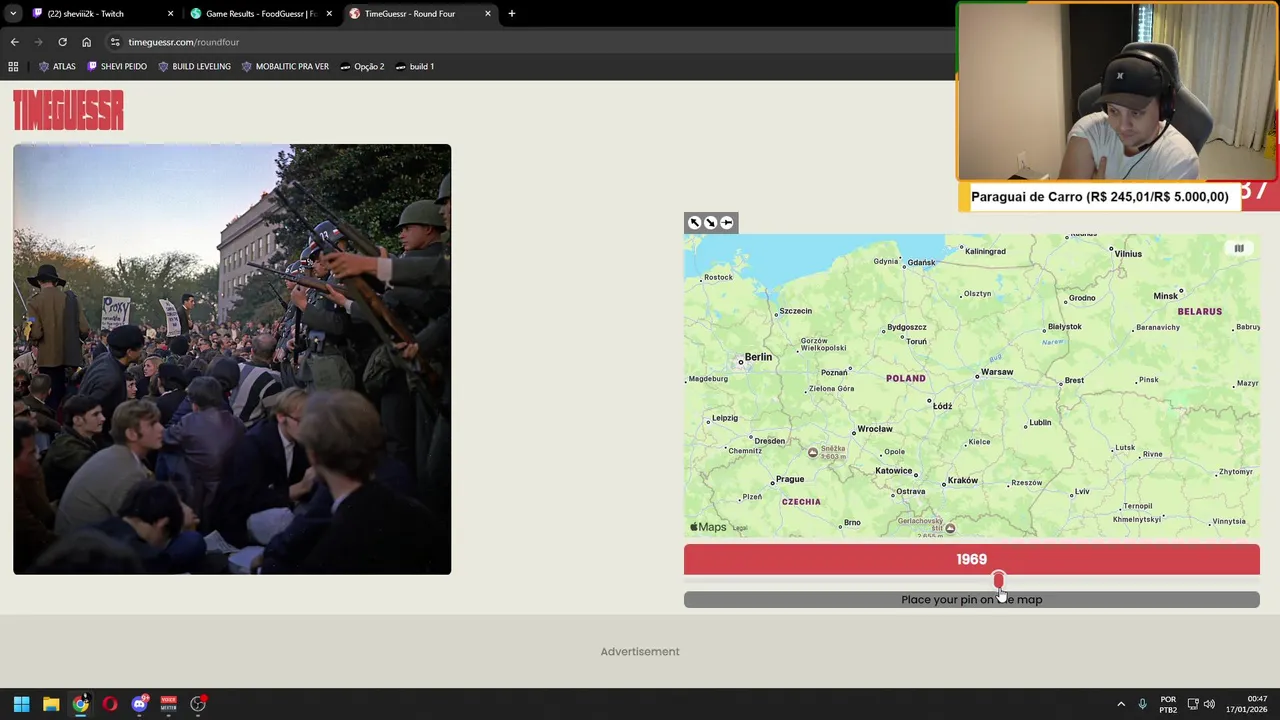Image resolution: width=1280 pixels, height=720 pixels.
Task: Click Berlin on the map
Action: tap(757, 357)
